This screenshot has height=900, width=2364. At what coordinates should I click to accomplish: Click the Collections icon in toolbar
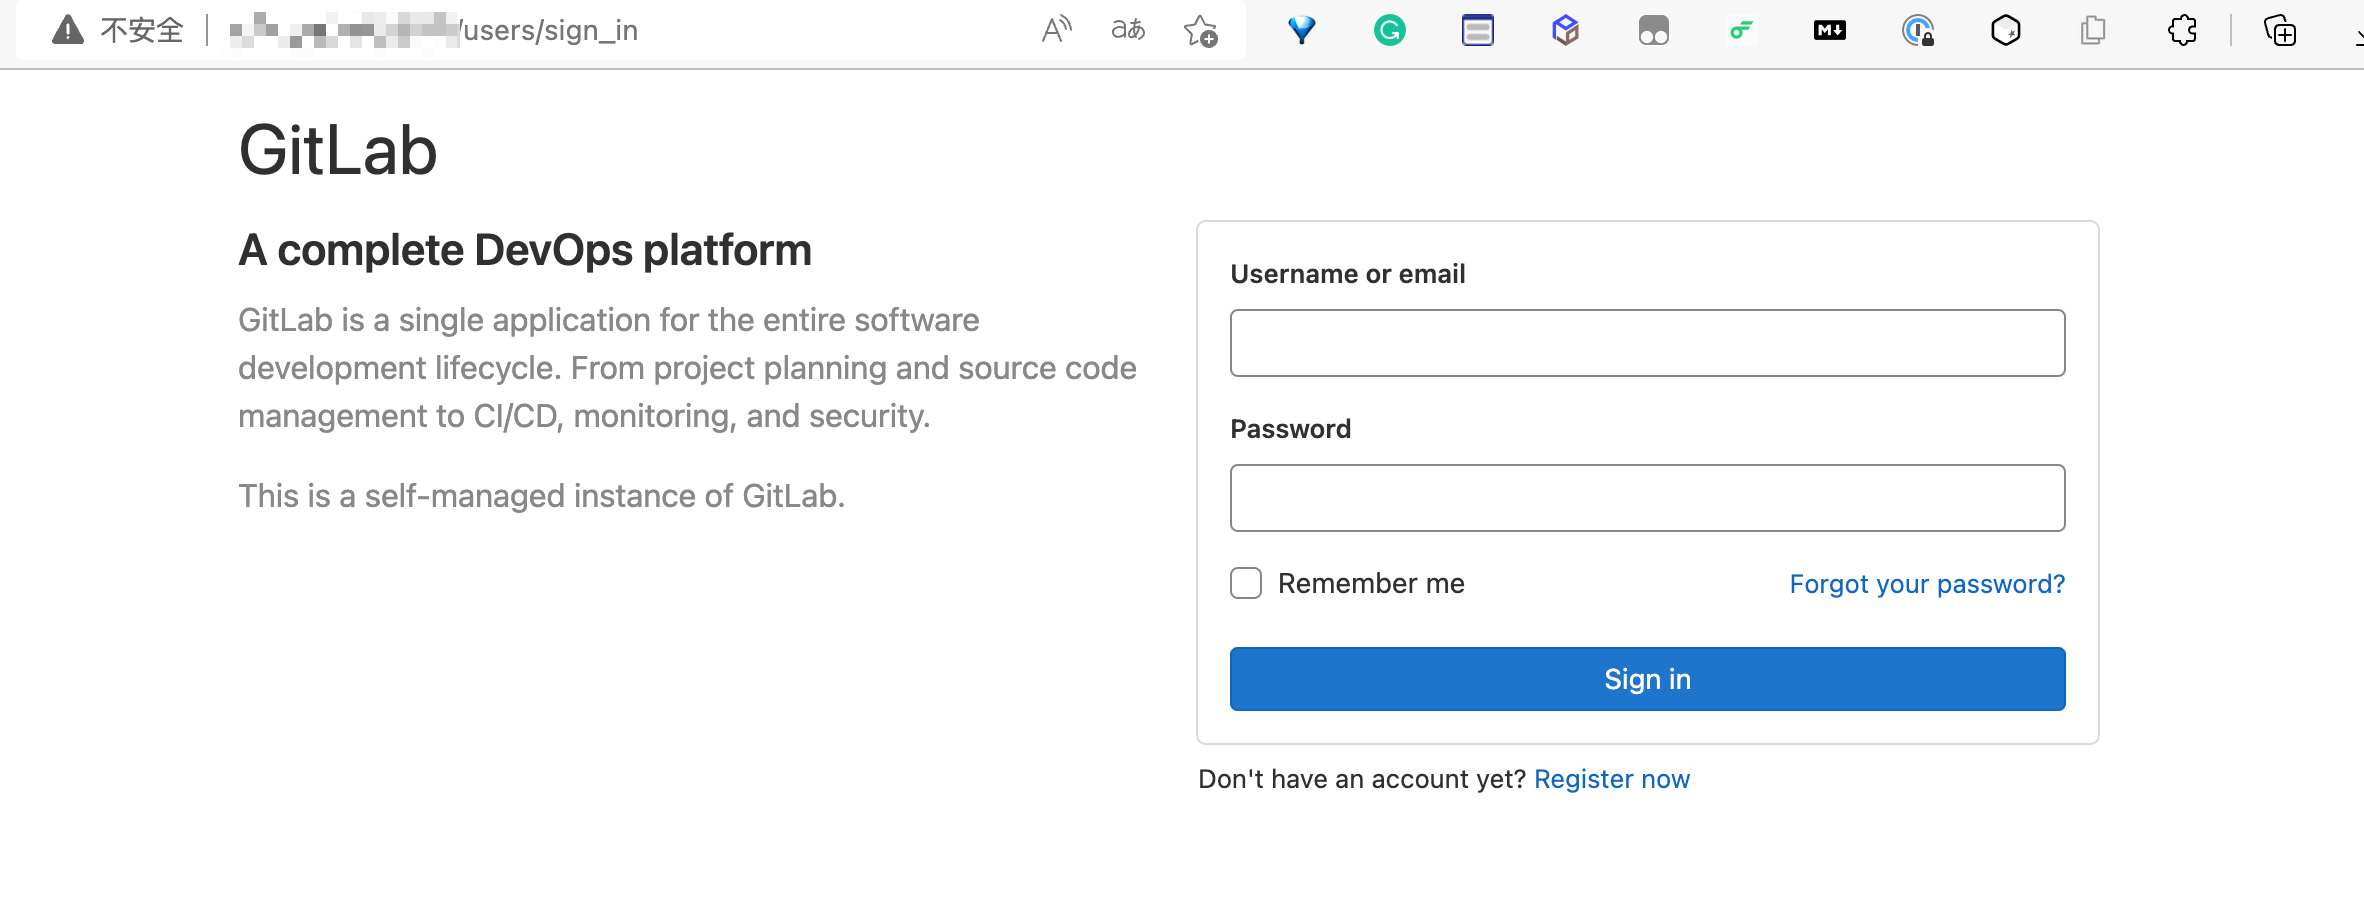(x=2280, y=30)
